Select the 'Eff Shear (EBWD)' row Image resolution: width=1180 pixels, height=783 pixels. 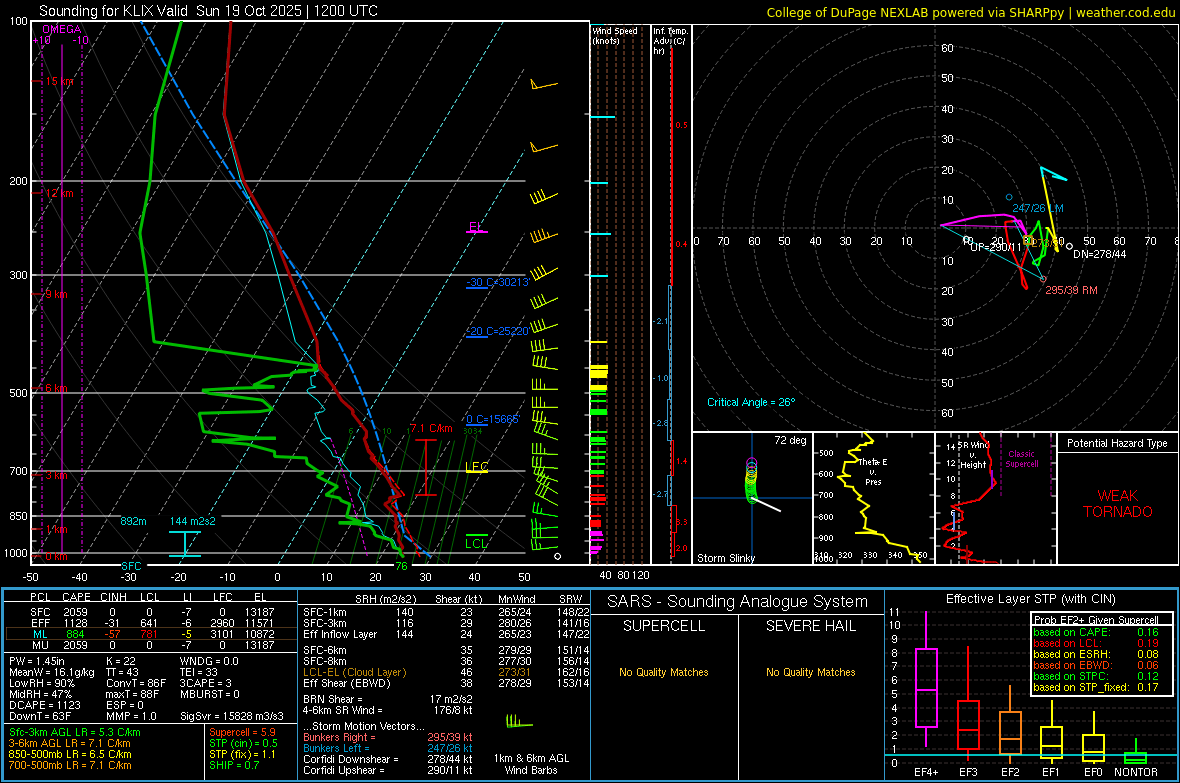click(x=446, y=684)
